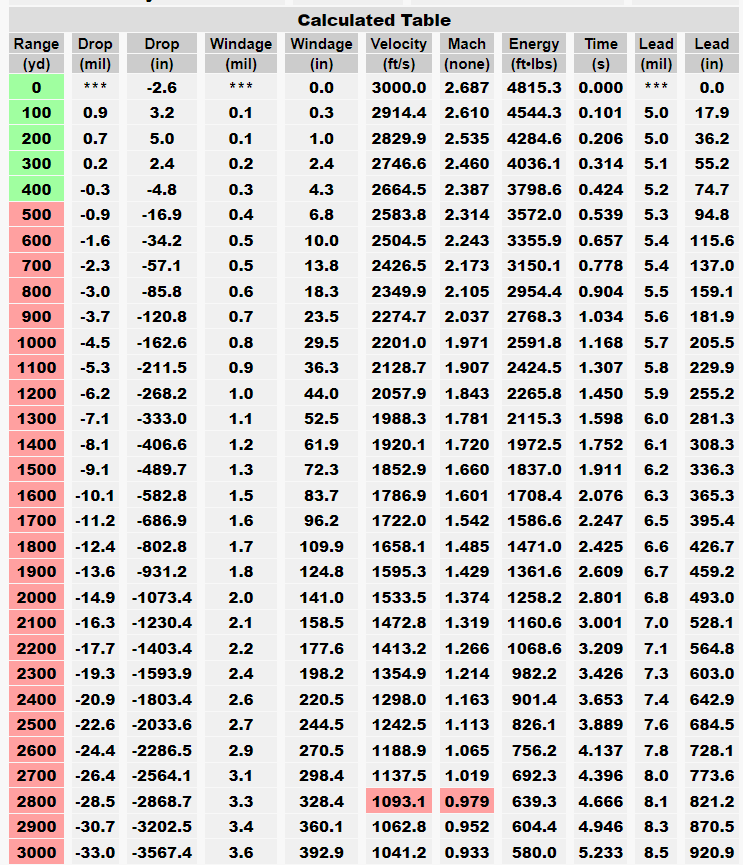
Task: Select the Windage (in) column header
Action: pyautogui.click(x=321, y=54)
